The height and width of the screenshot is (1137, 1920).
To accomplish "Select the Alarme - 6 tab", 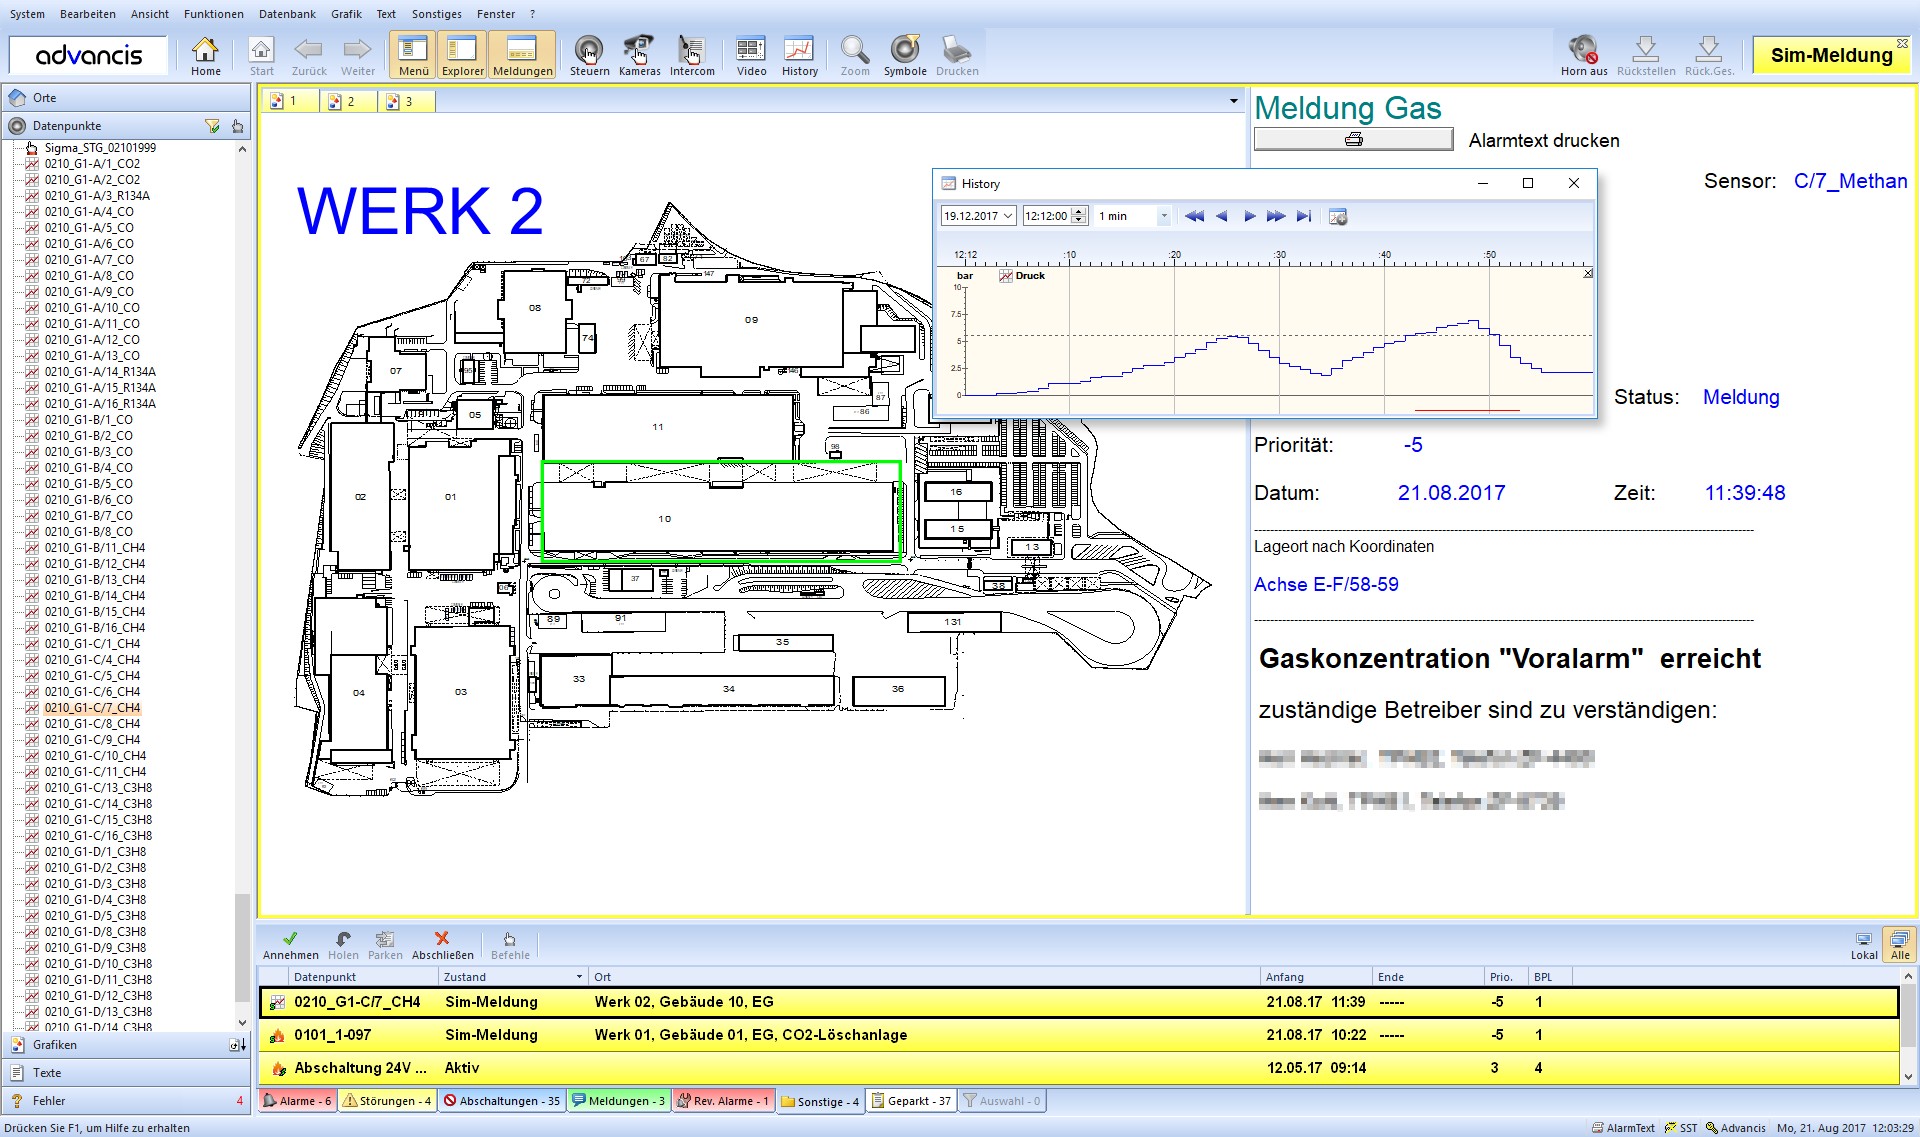I will click(x=297, y=1101).
